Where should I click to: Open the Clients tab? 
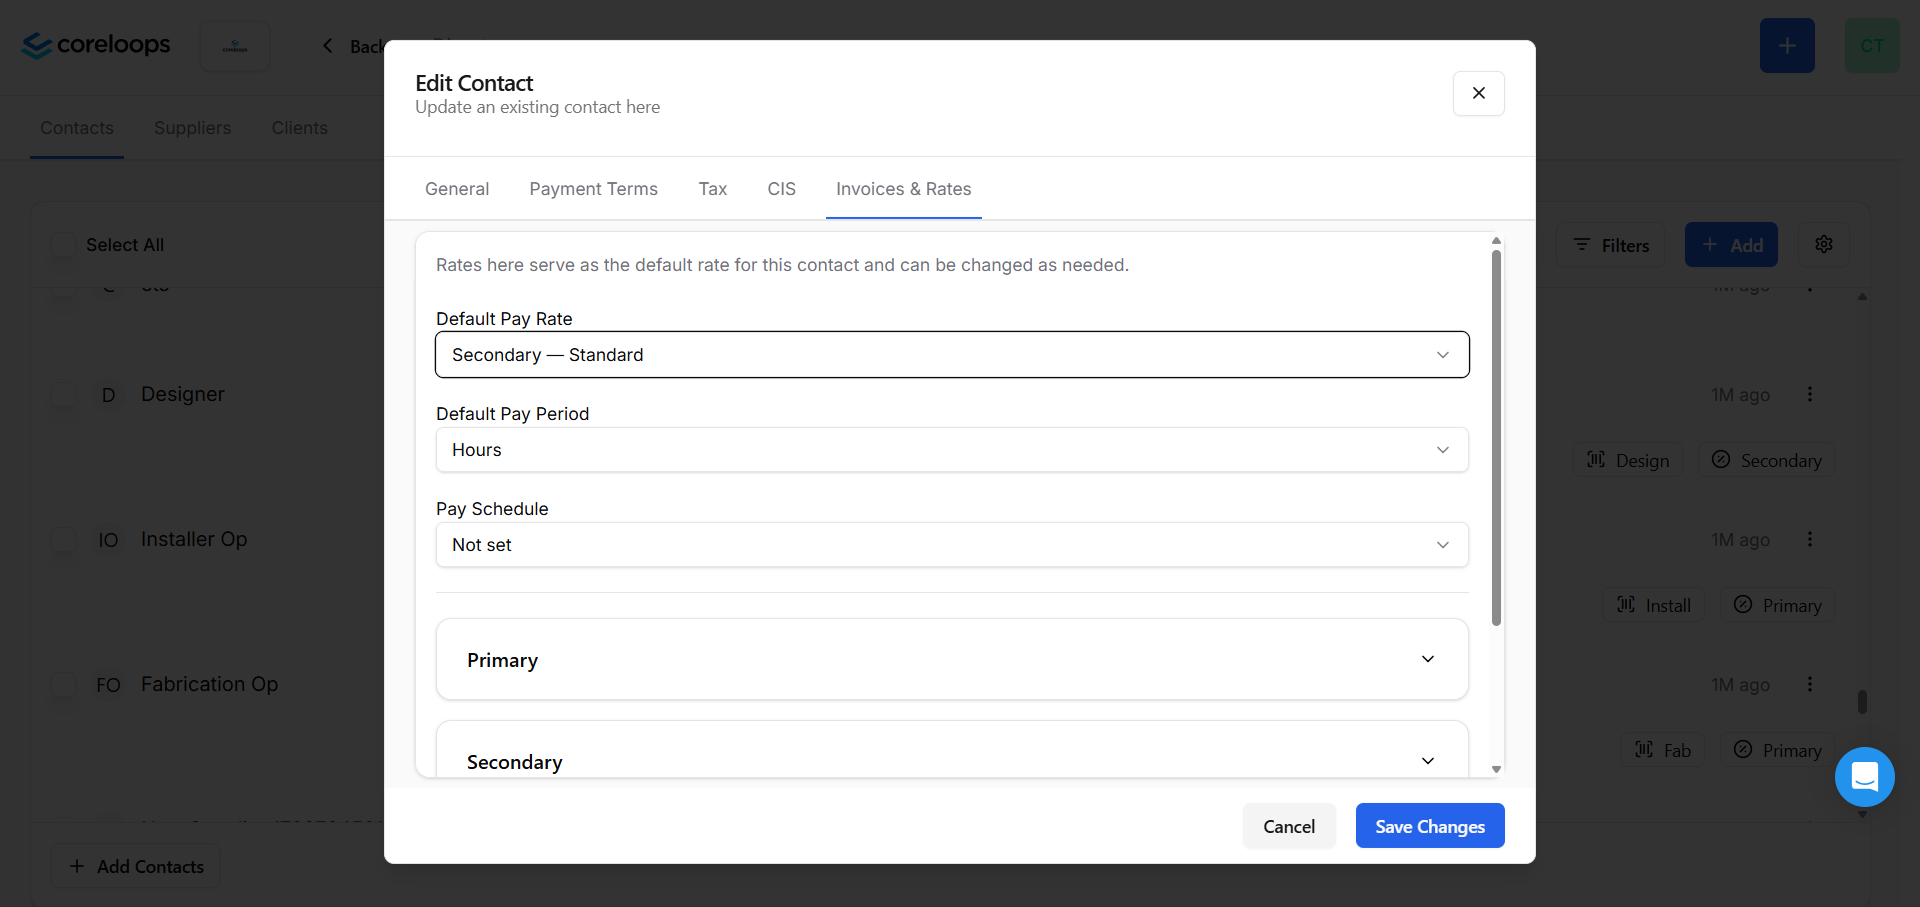[300, 128]
